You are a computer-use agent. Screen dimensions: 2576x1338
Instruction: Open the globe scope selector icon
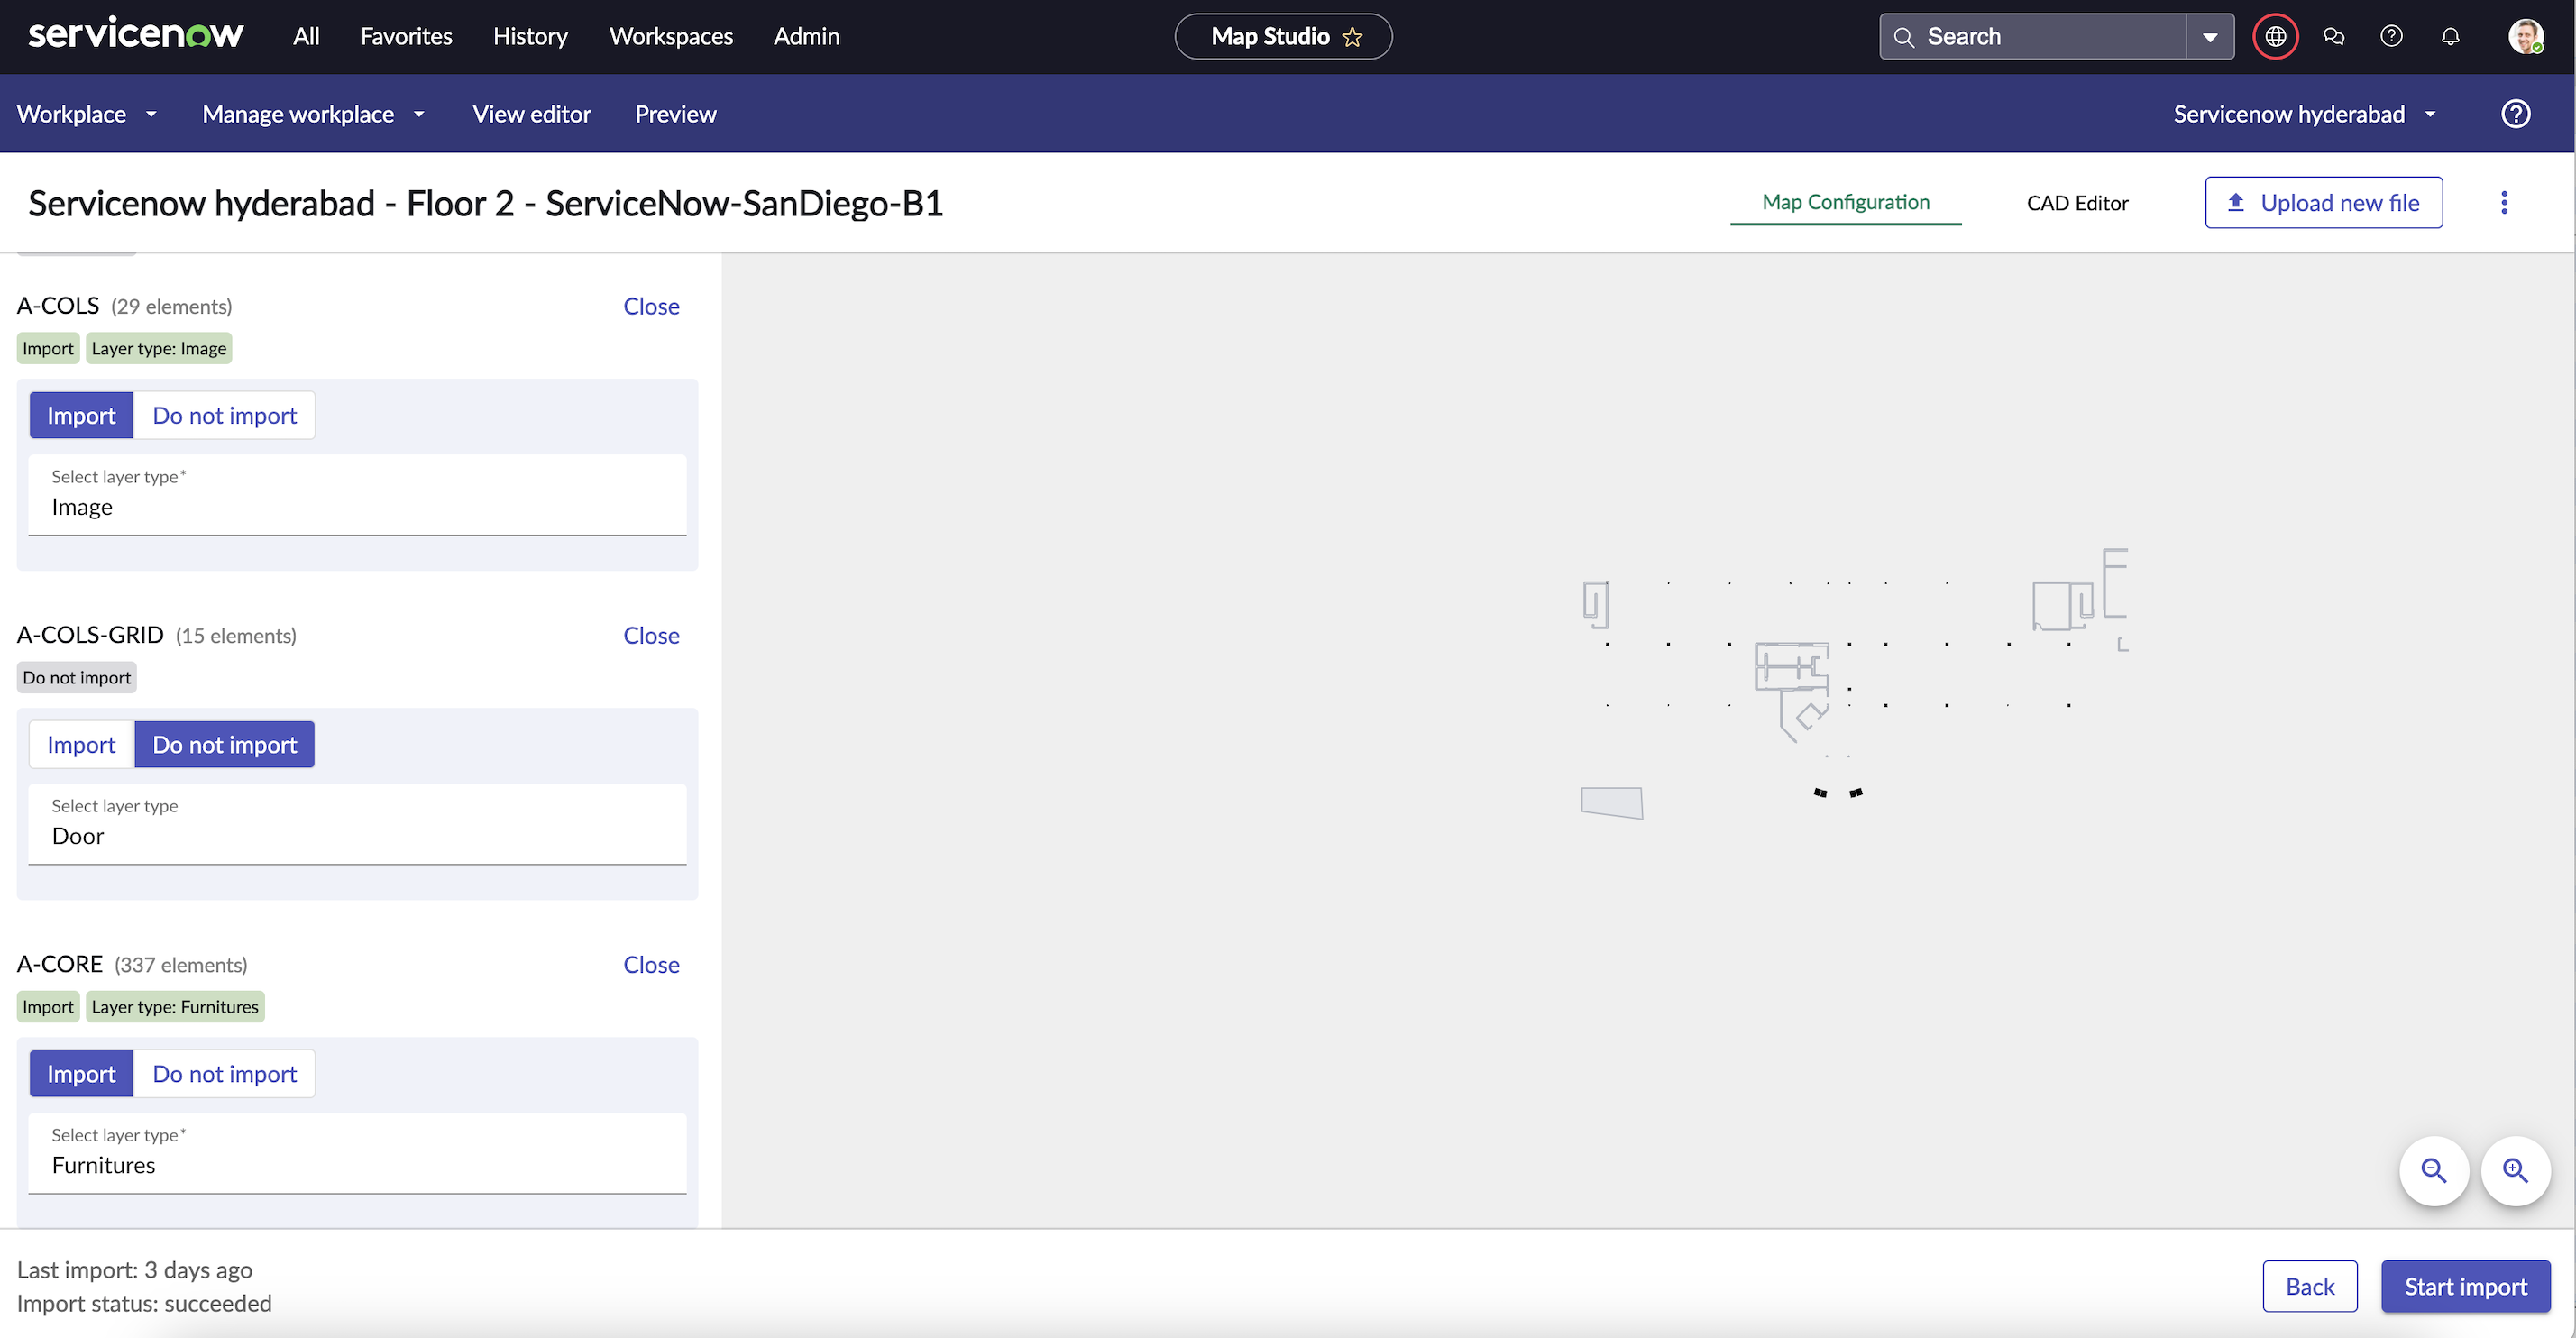click(2275, 37)
